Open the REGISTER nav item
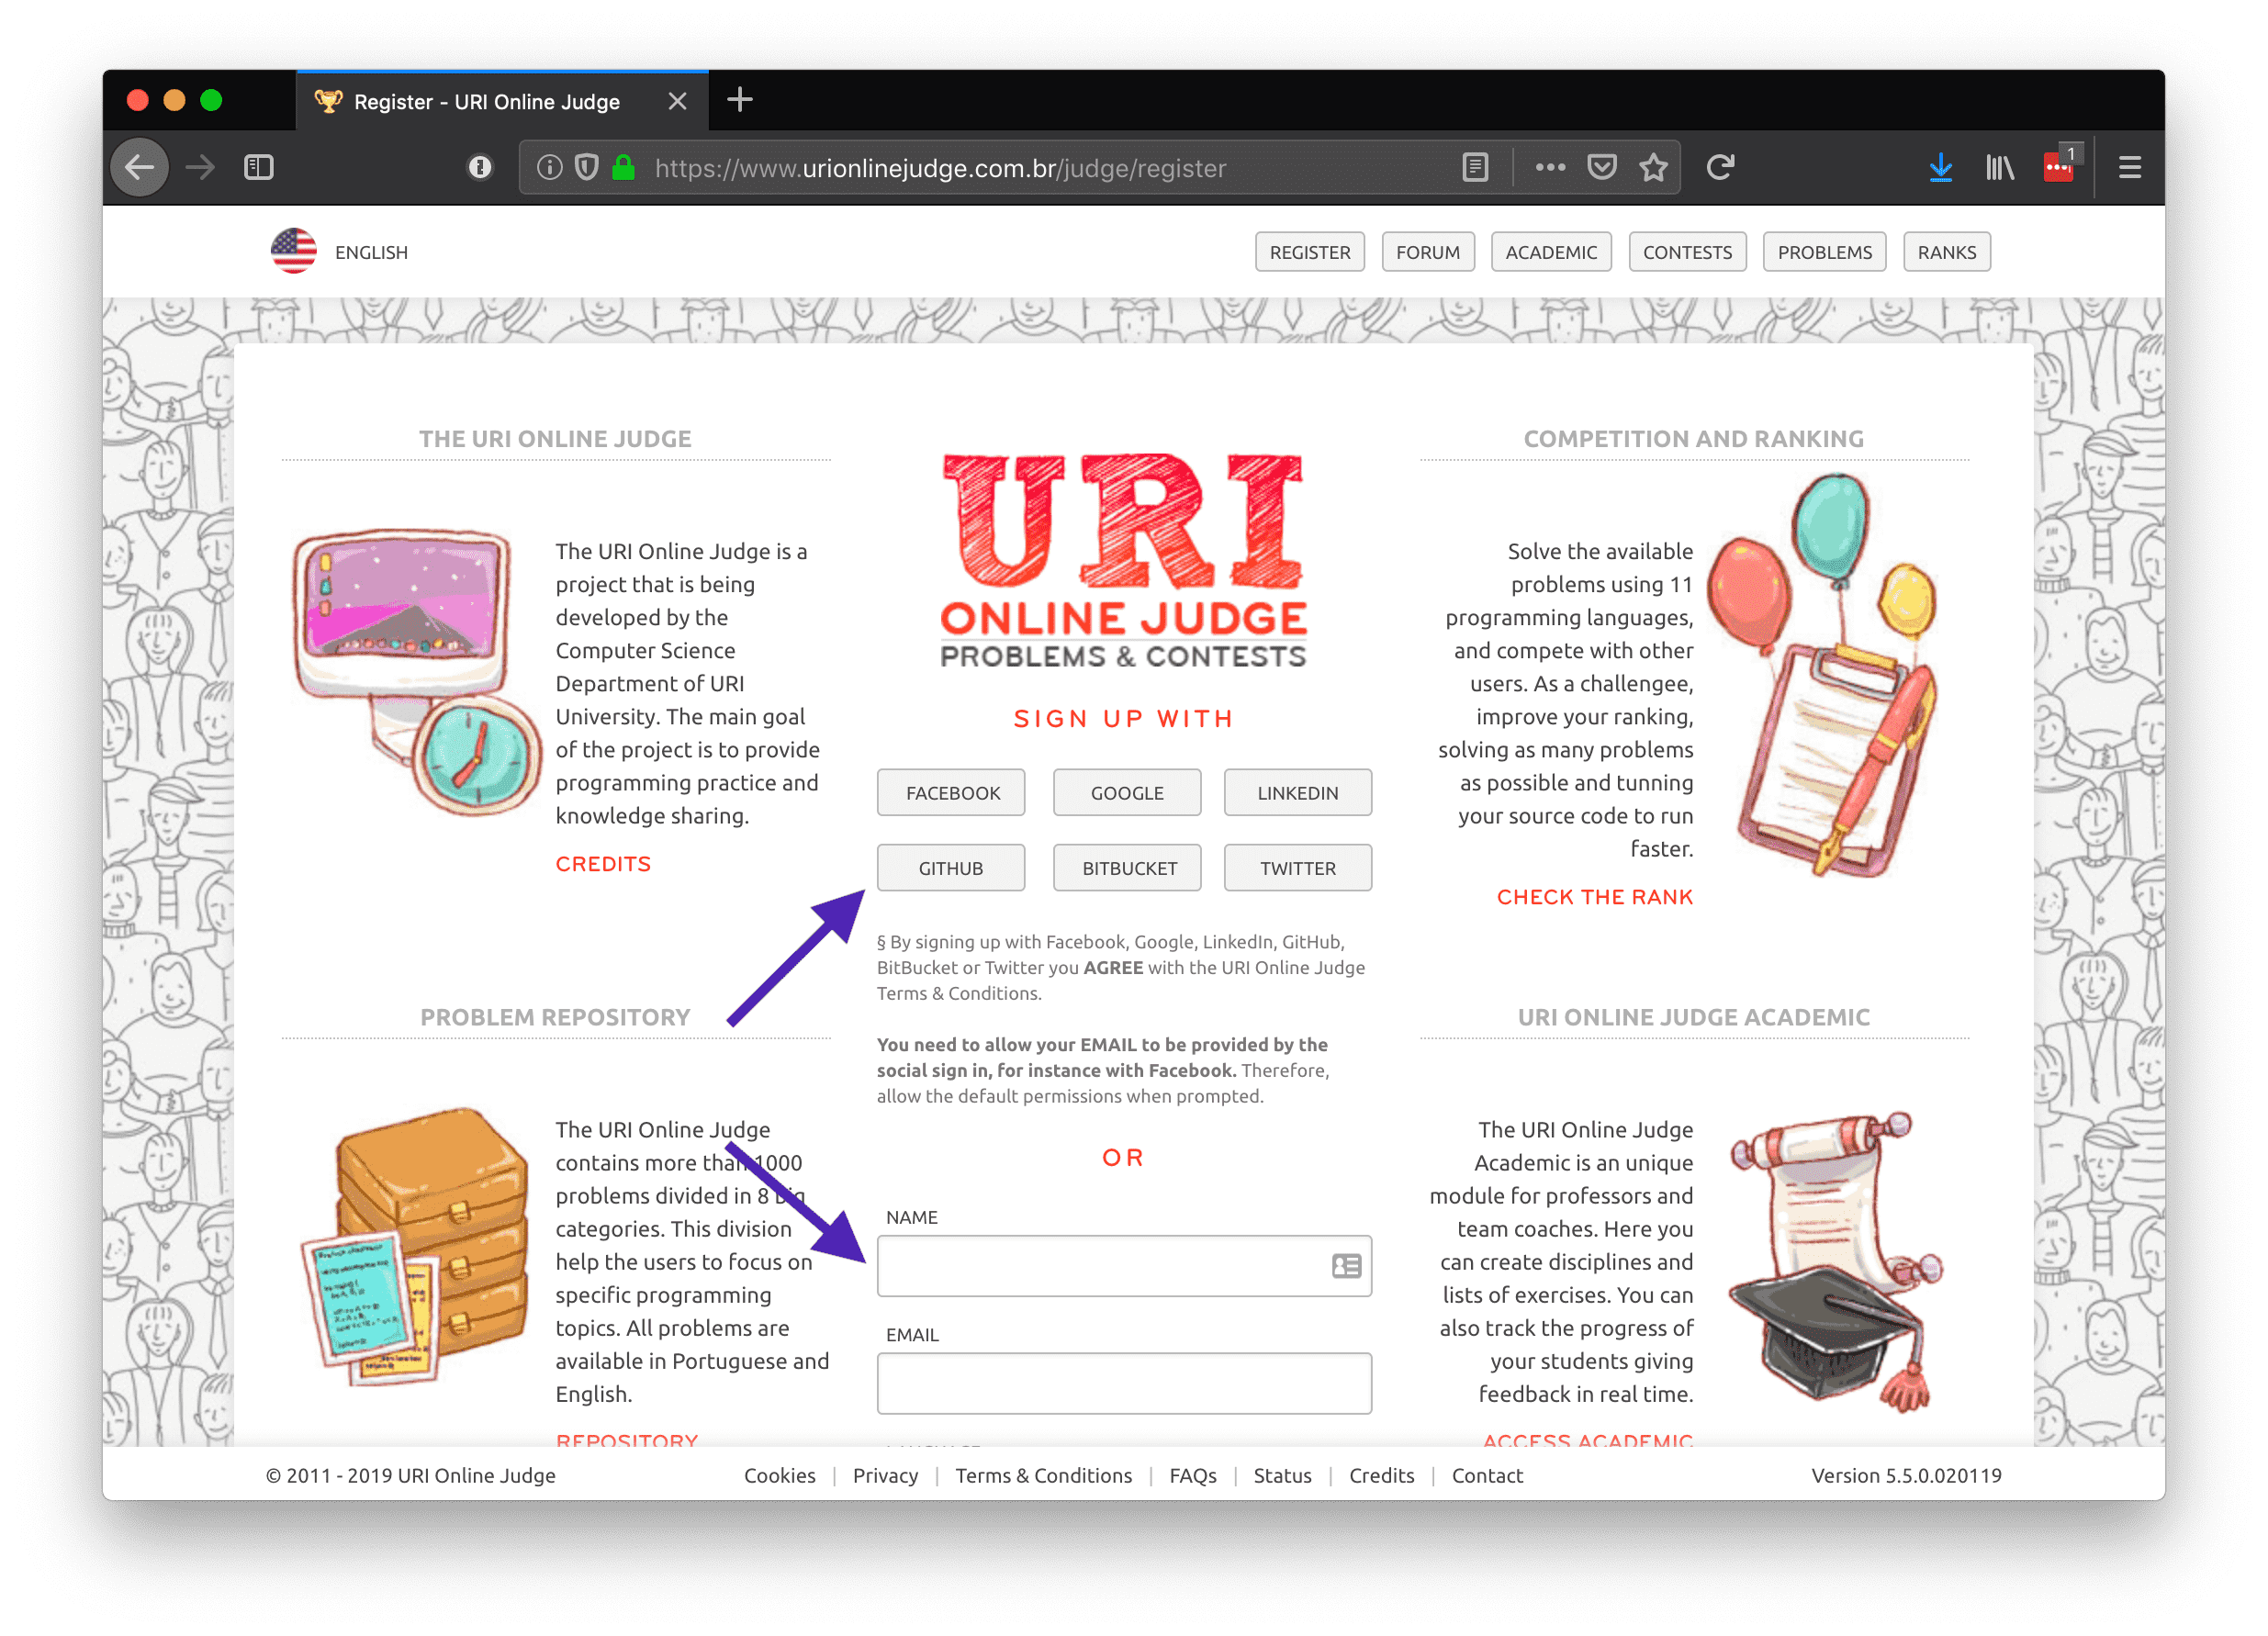 point(1309,252)
